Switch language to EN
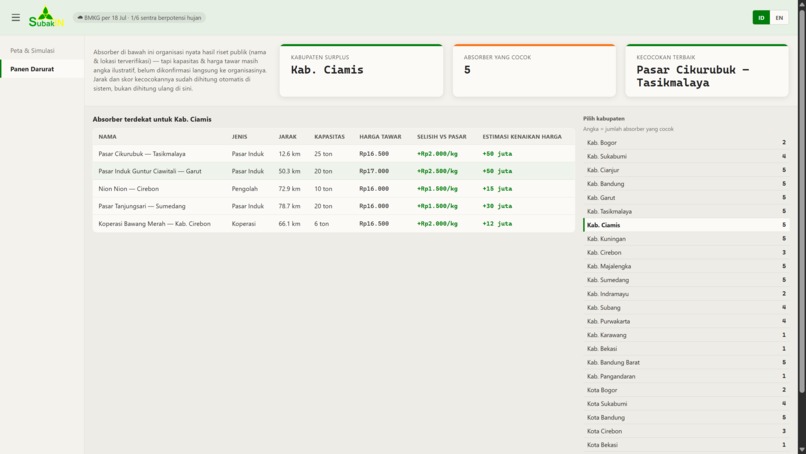Viewport: 806px width, 454px height. [779, 17]
